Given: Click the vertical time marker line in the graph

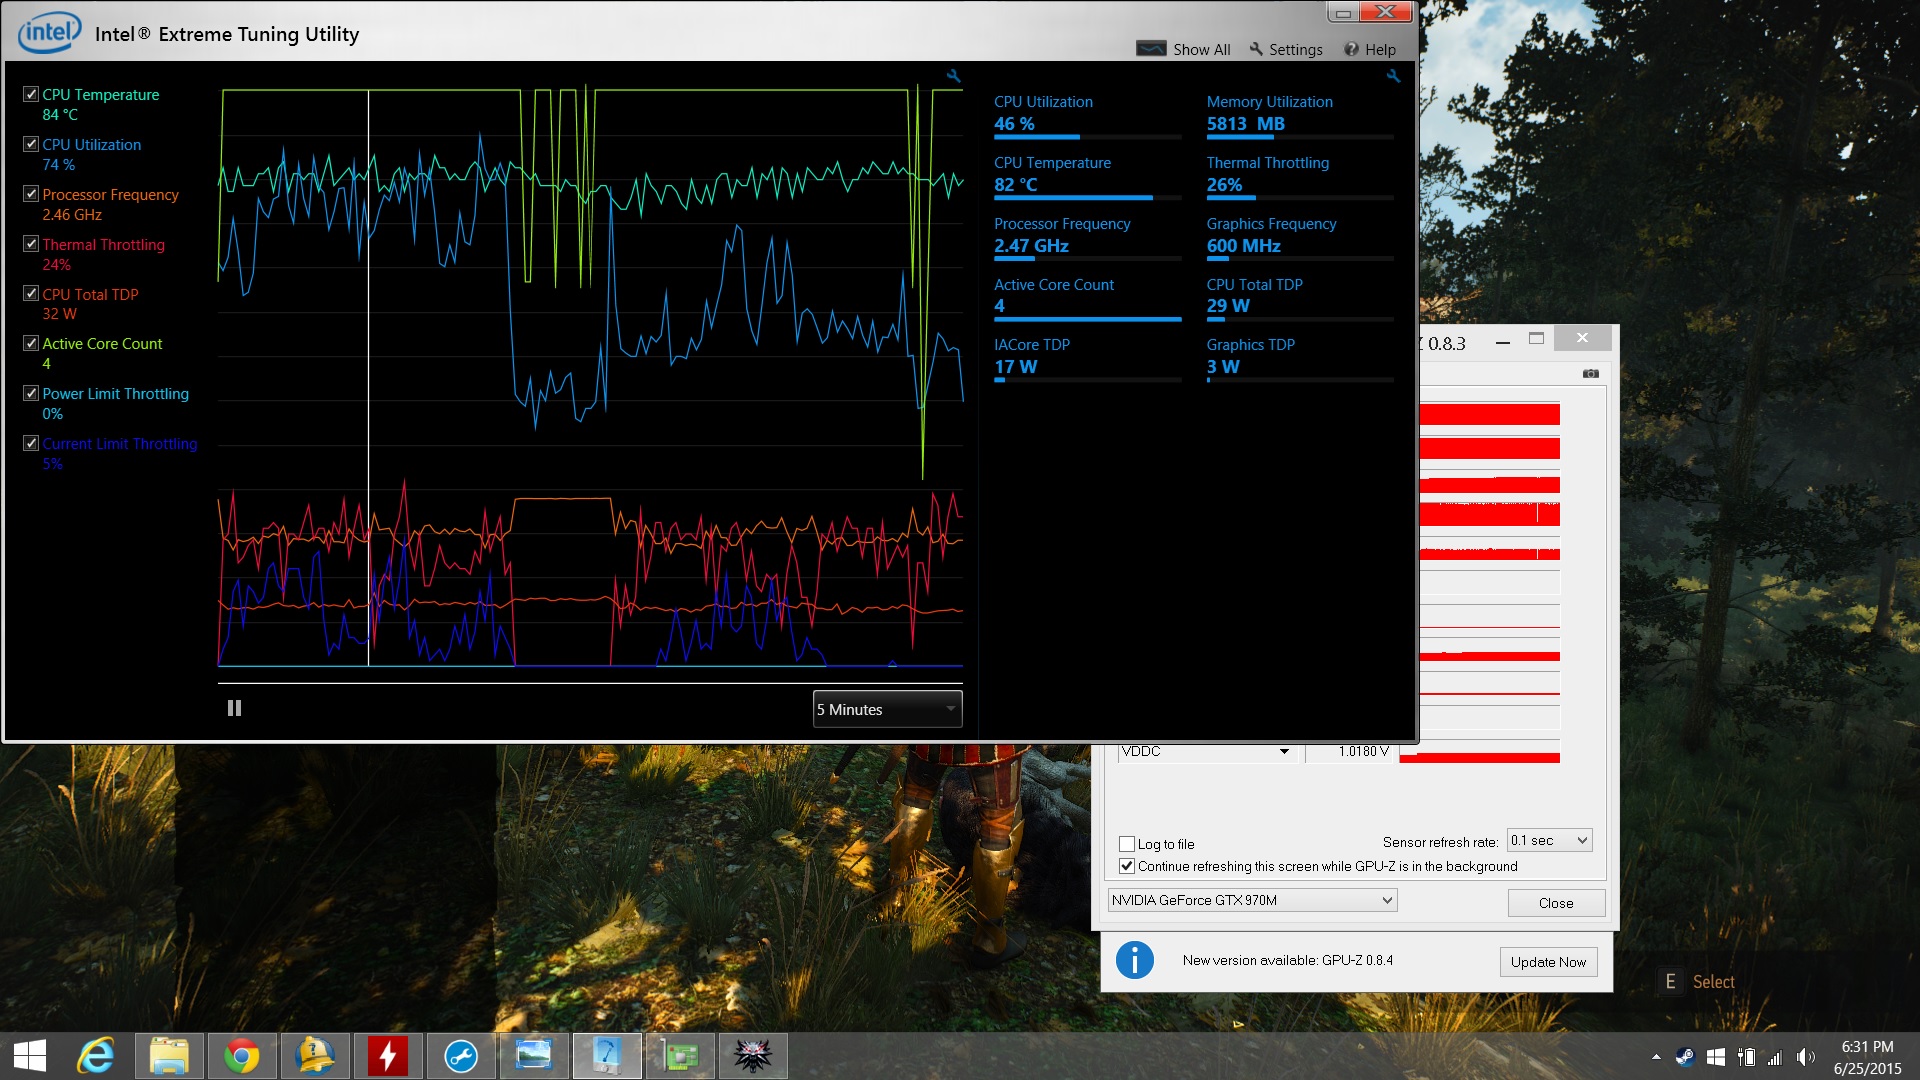Looking at the screenshot, I should [x=368, y=378].
